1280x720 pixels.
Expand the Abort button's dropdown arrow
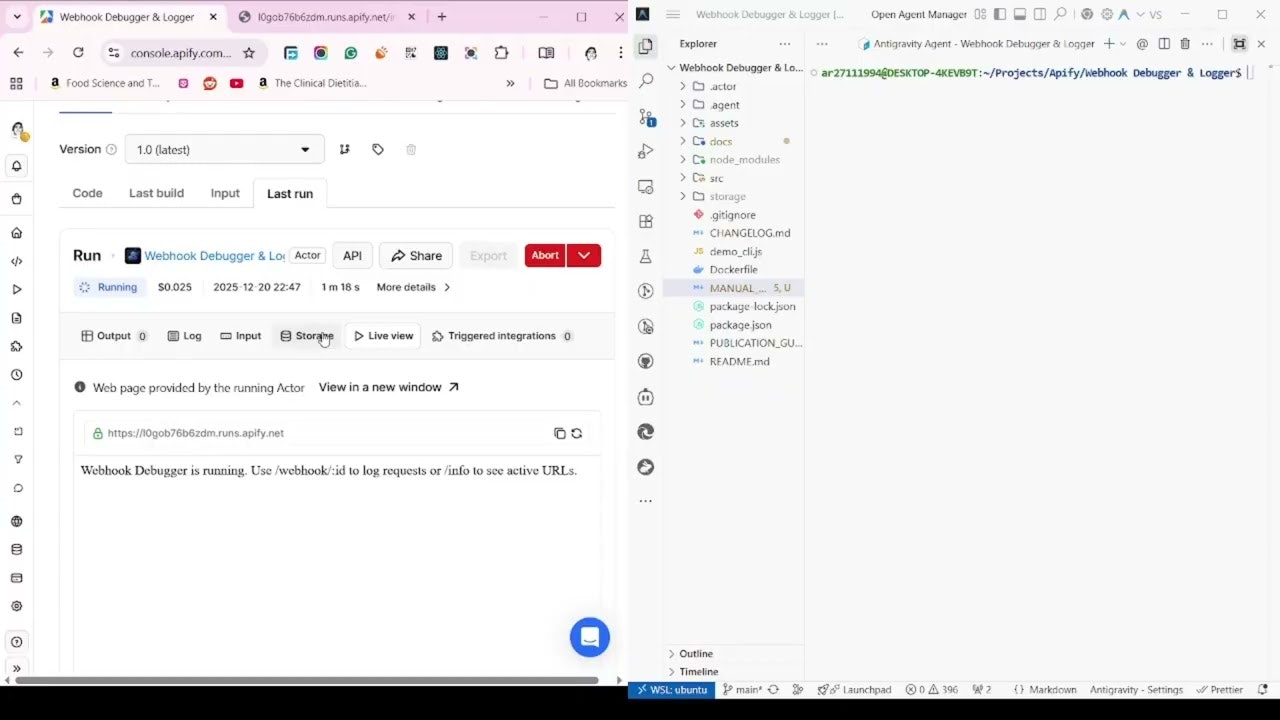click(583, 255)
